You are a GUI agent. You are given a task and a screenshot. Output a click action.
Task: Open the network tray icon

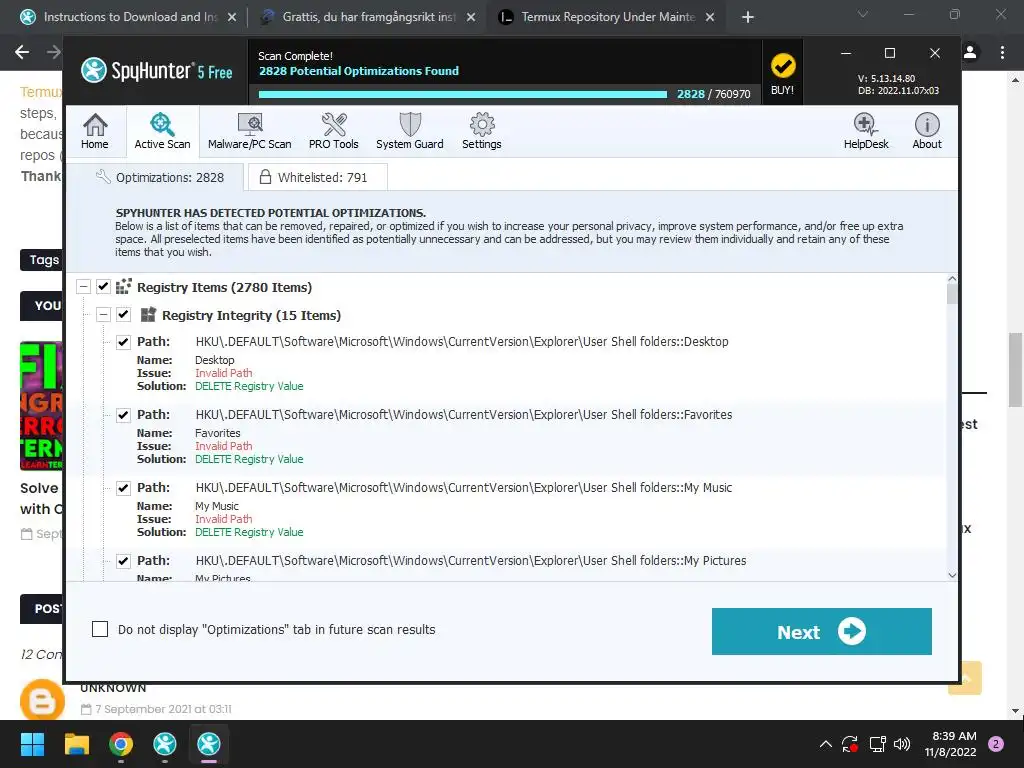(877, 744)
